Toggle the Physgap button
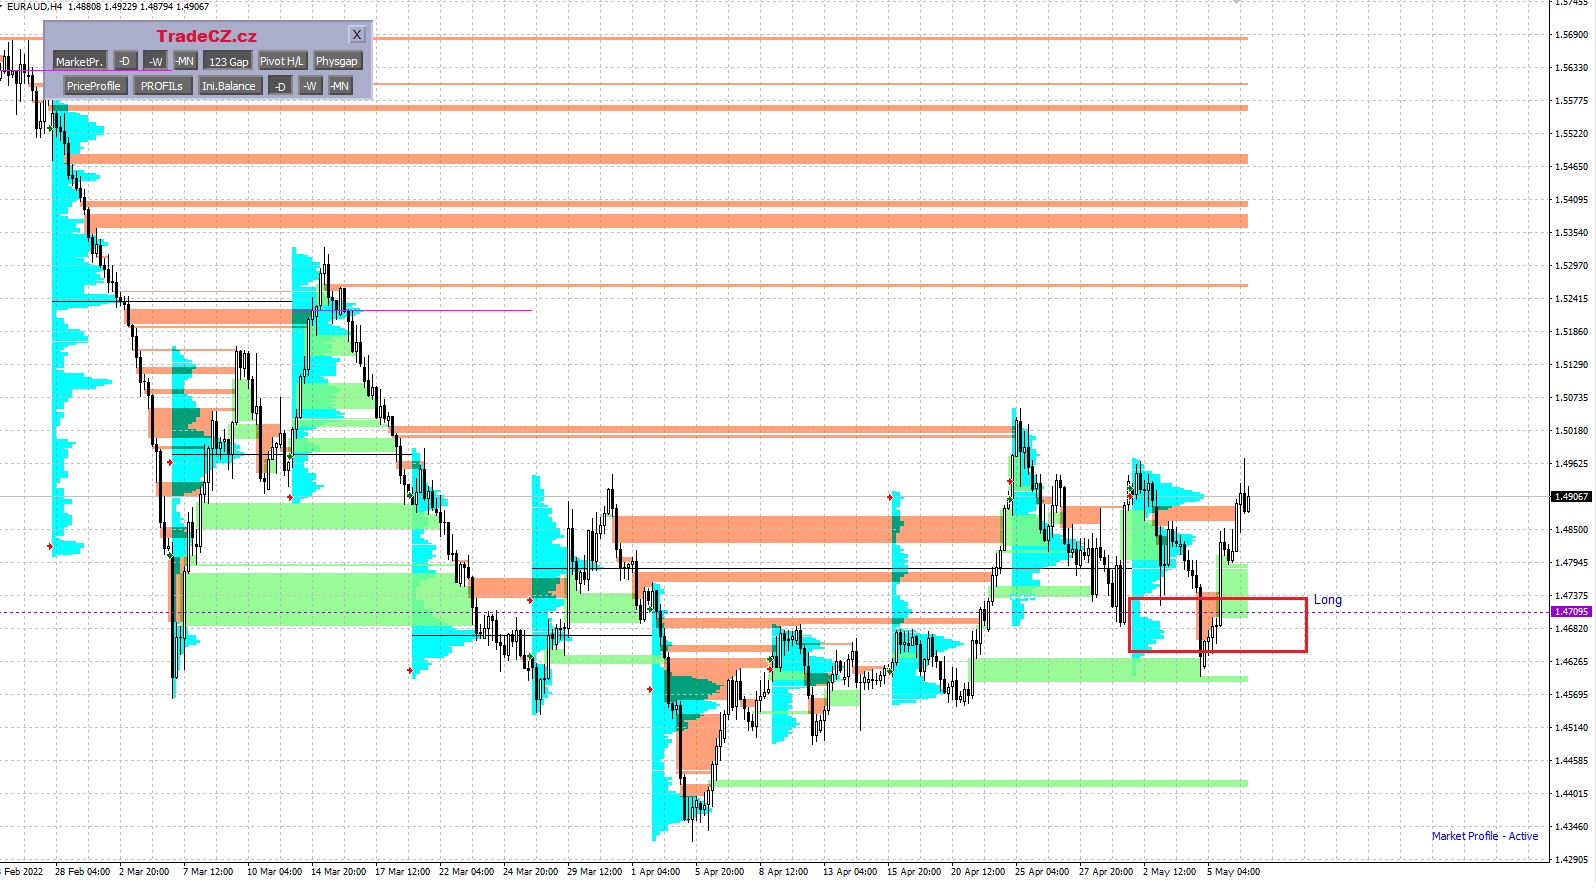The image size is (1596, 888). point(337,62)
